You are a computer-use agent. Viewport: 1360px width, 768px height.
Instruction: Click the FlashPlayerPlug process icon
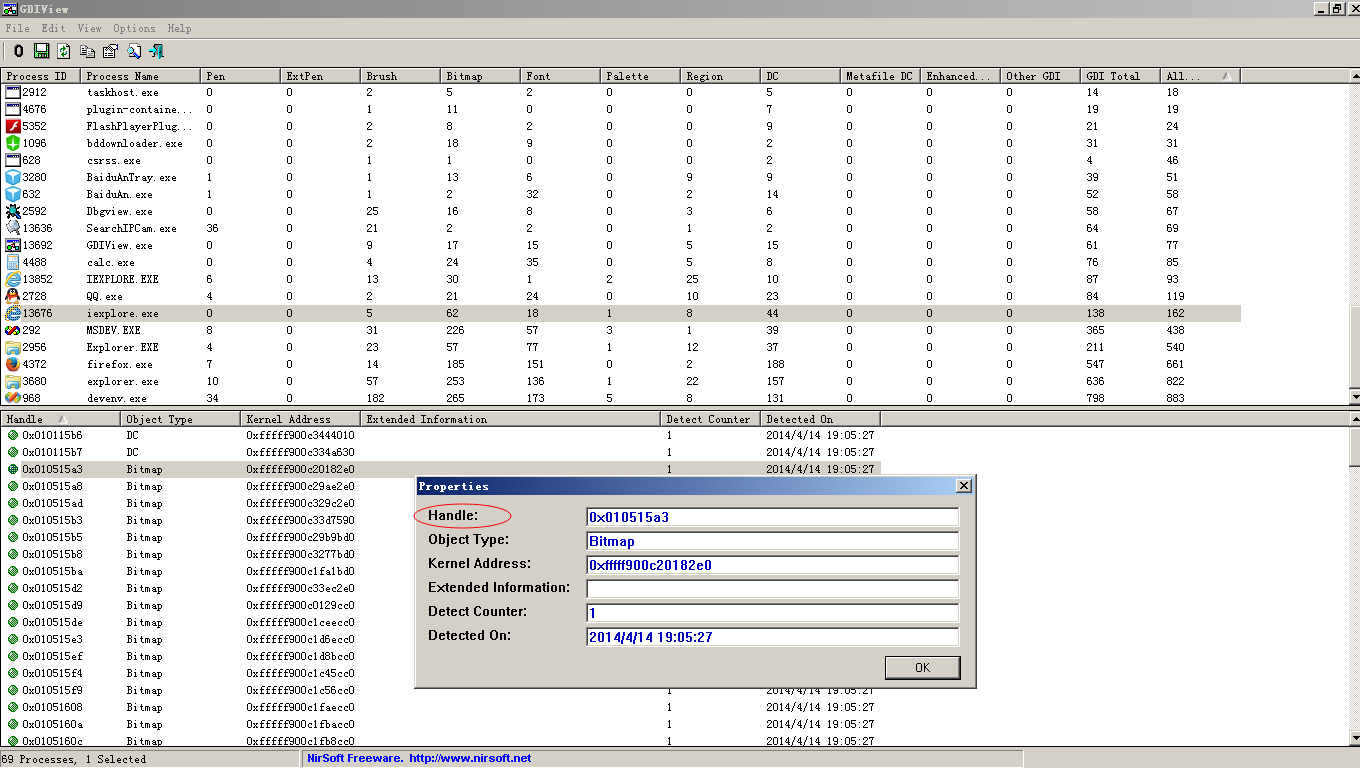point(13,126)
